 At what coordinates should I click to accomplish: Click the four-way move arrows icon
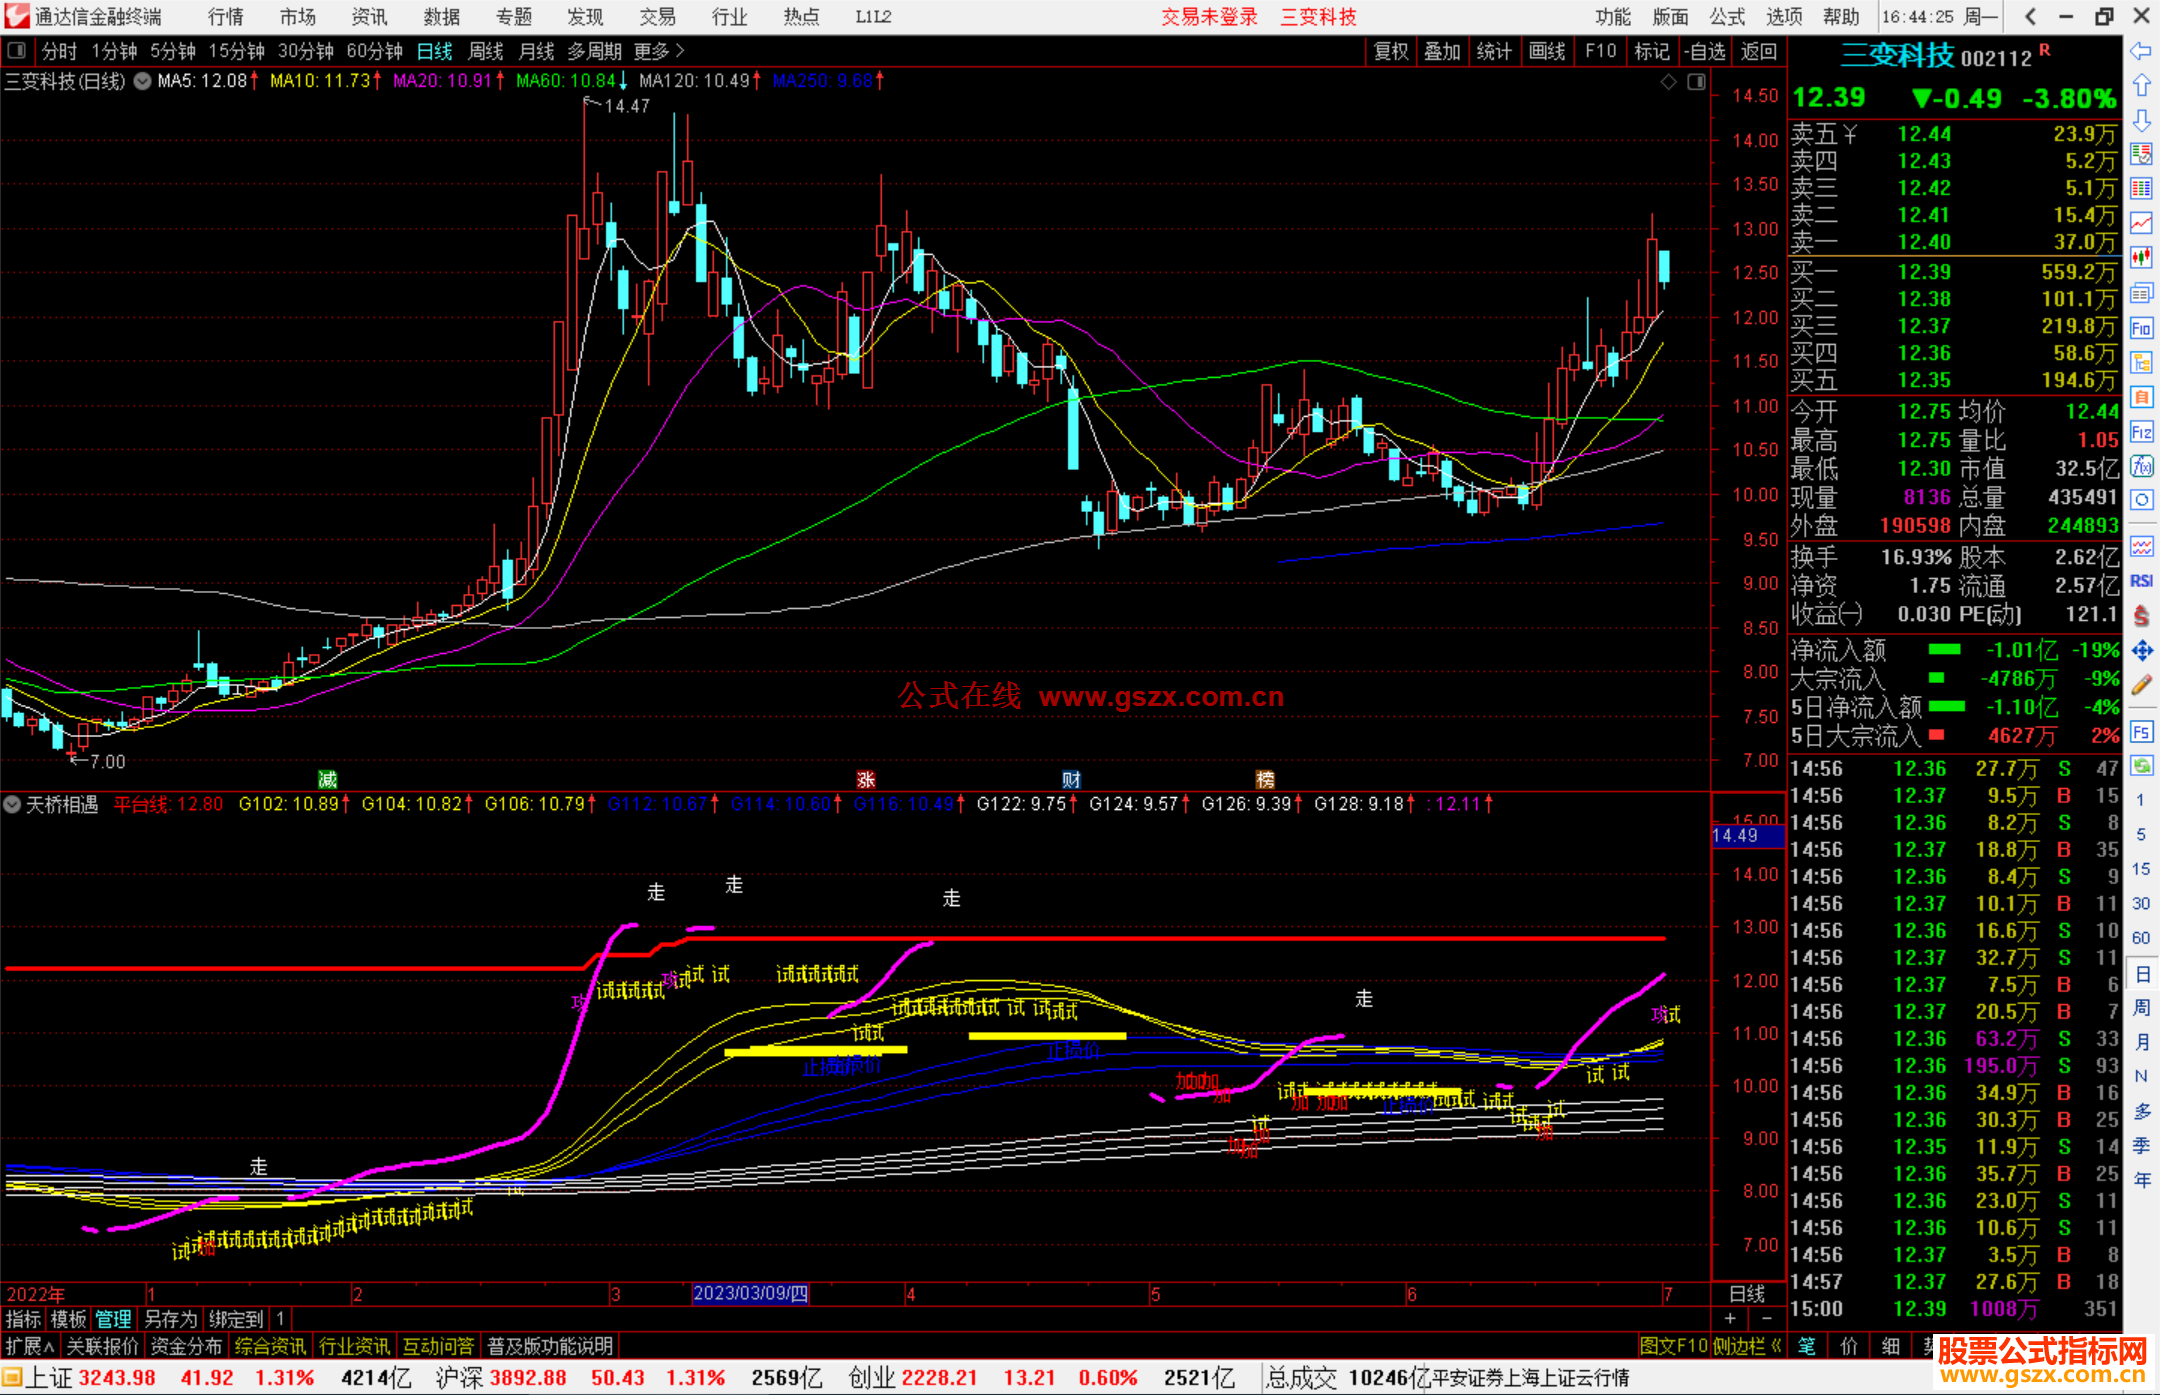pyautogui.click(x=2141, y=651)
